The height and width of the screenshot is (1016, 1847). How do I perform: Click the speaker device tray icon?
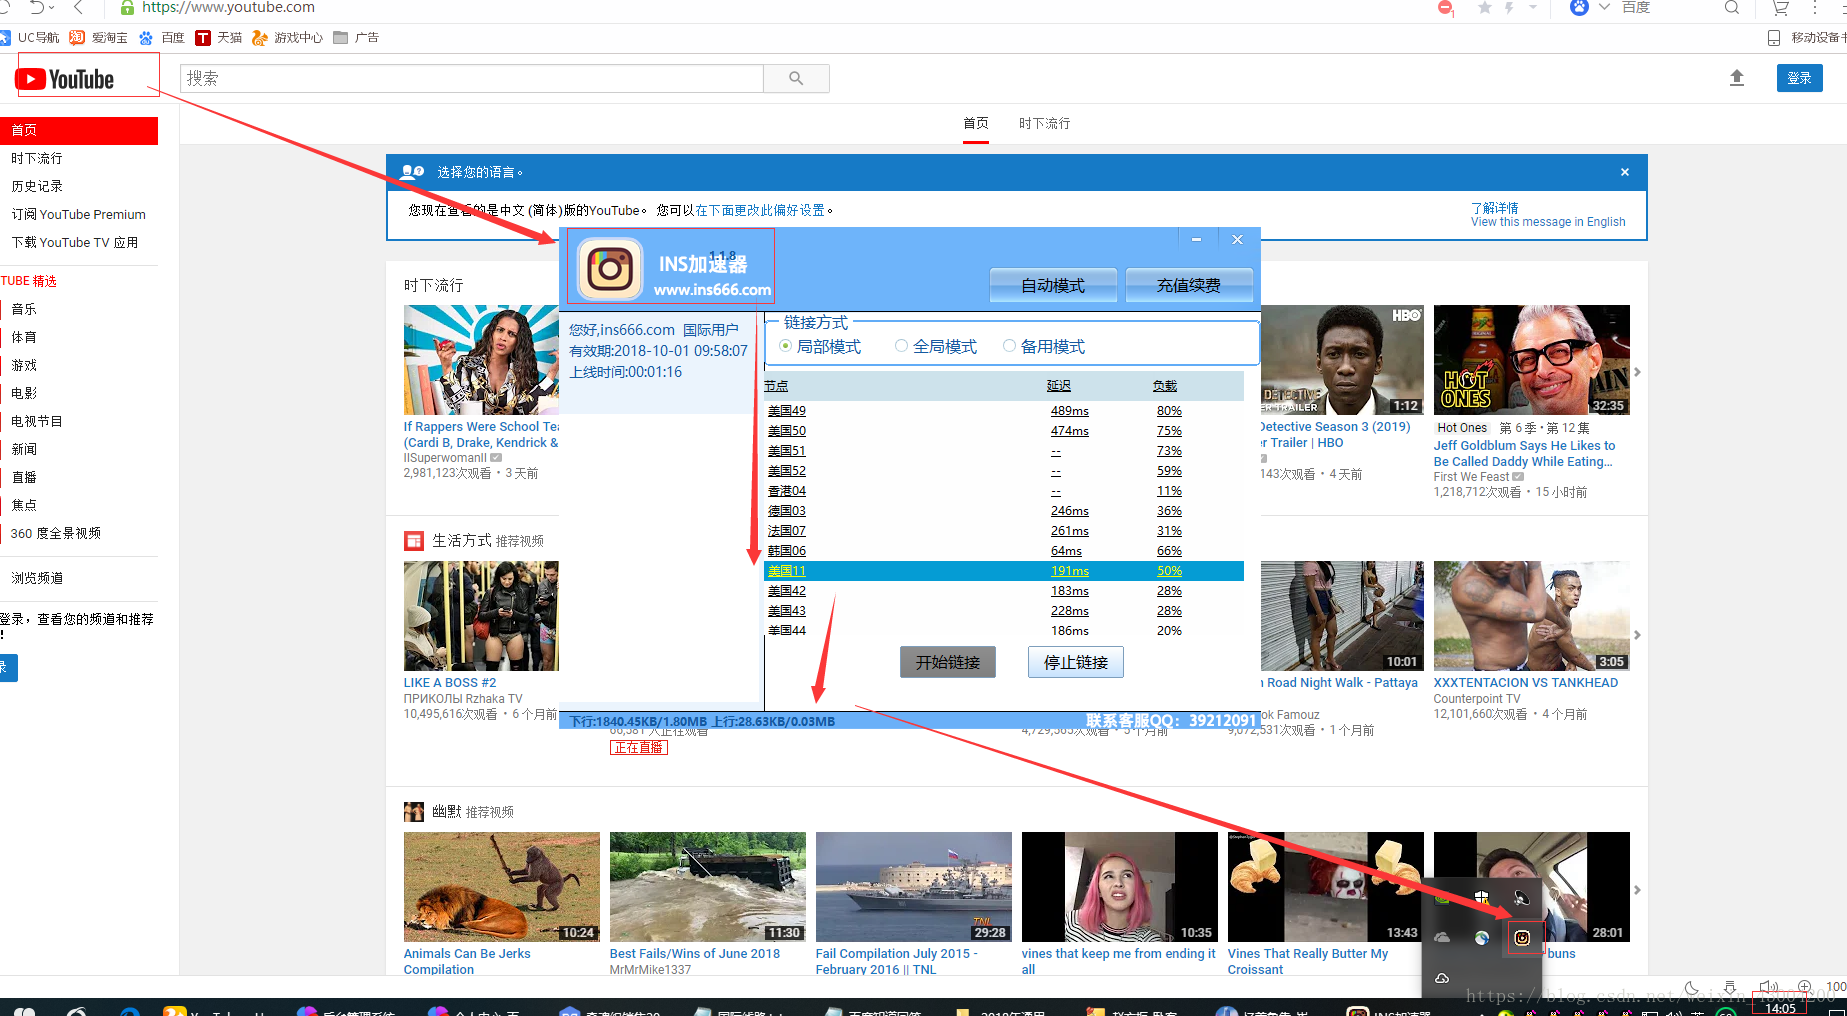coord(1522,897)
